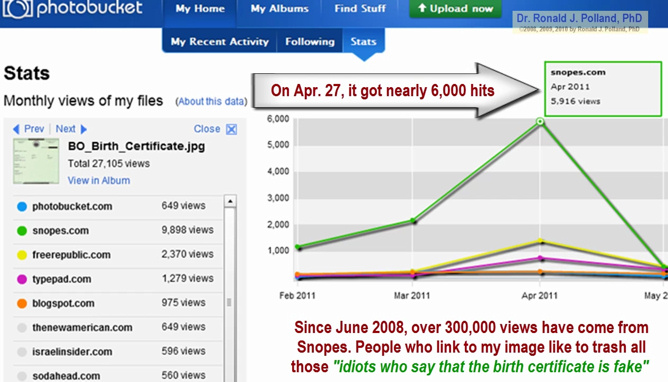The width and height of the screenshot is (668, 382).
Task: Click the referrer list scroll-up arrow
Action: 230,201
